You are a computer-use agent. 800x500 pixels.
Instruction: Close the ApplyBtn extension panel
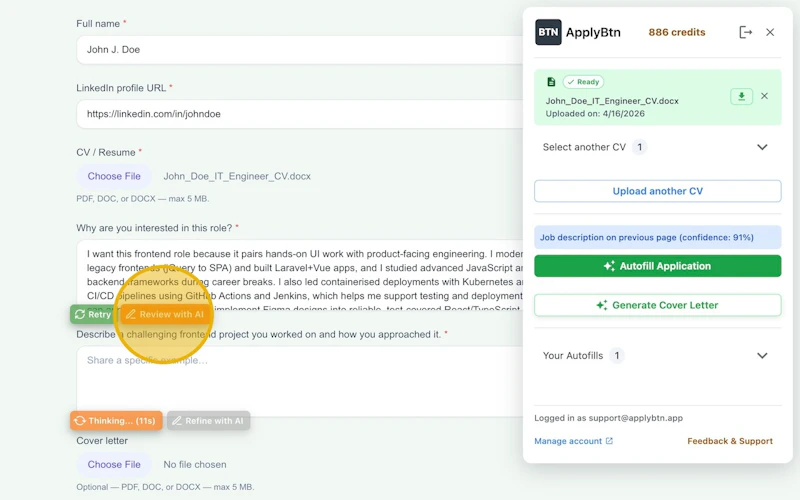(x=770, y=32)
